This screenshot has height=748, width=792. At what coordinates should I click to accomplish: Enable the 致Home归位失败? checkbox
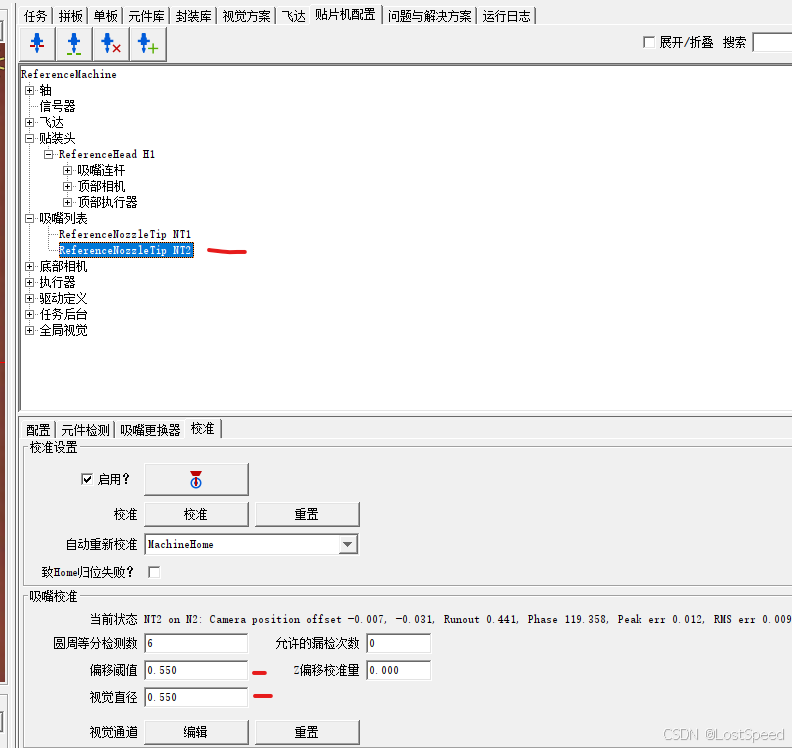pos(154,572)
